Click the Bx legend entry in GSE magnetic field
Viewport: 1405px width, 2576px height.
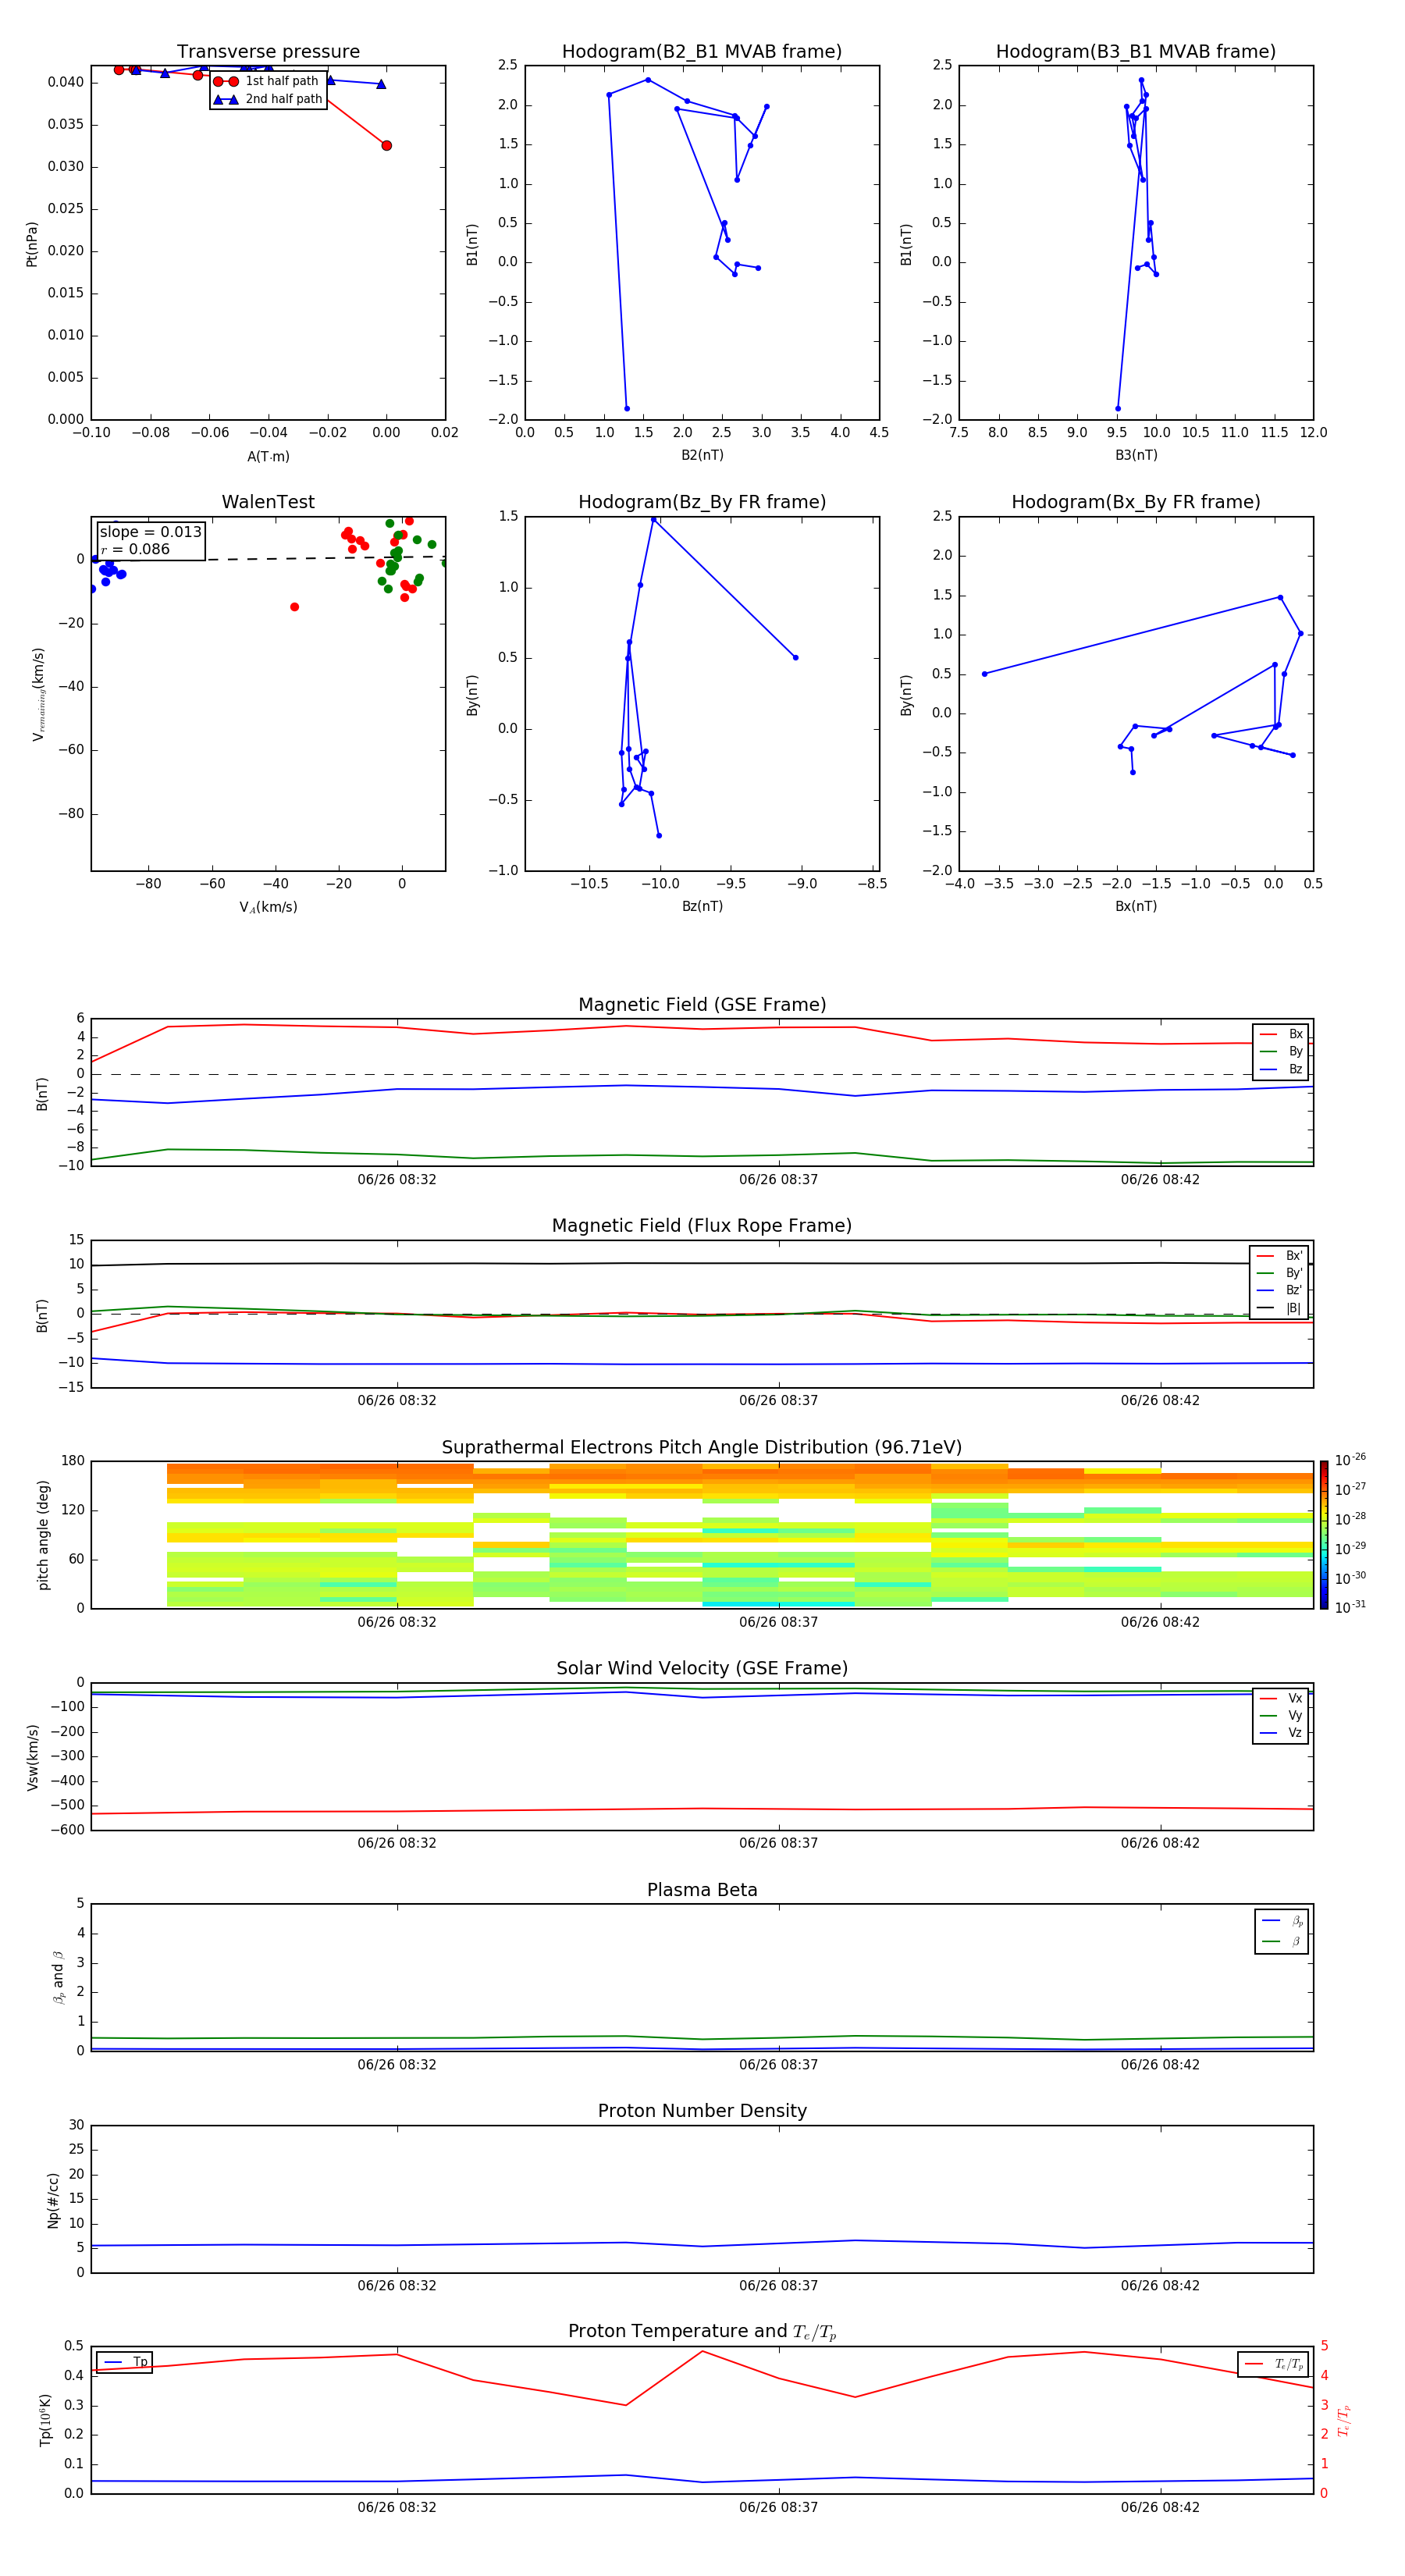pyautogui.click(x=1281, y=1034)
